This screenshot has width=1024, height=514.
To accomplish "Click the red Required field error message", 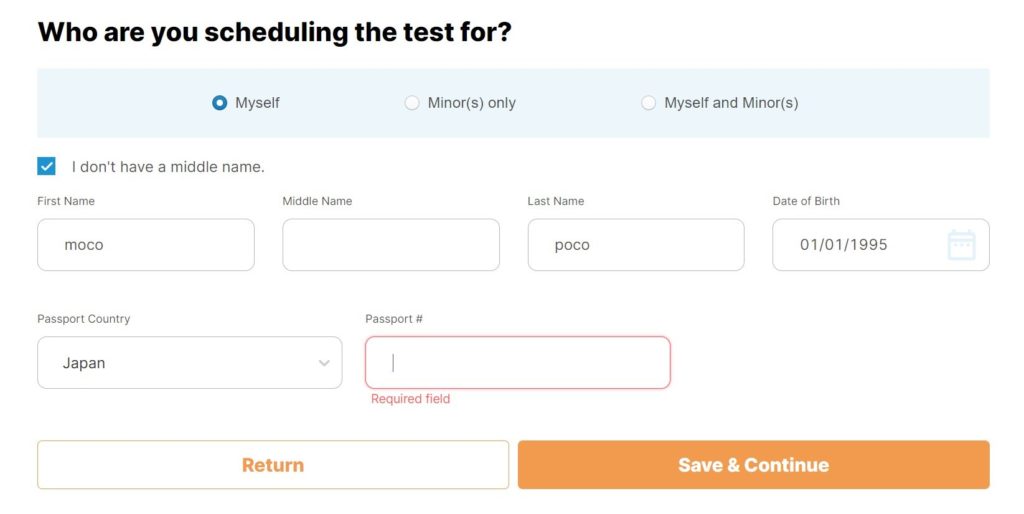I will coord(410,399).
